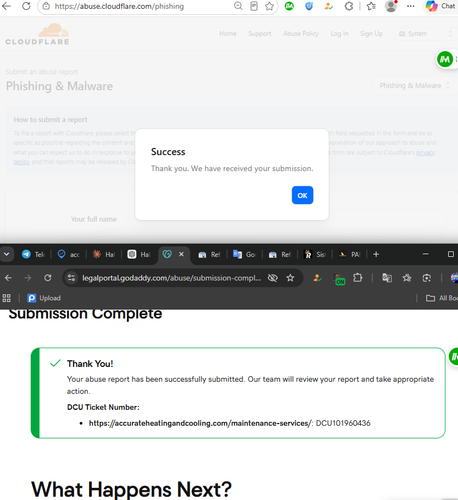Open the Chrome tab search chevron

(x=6, y=254)
